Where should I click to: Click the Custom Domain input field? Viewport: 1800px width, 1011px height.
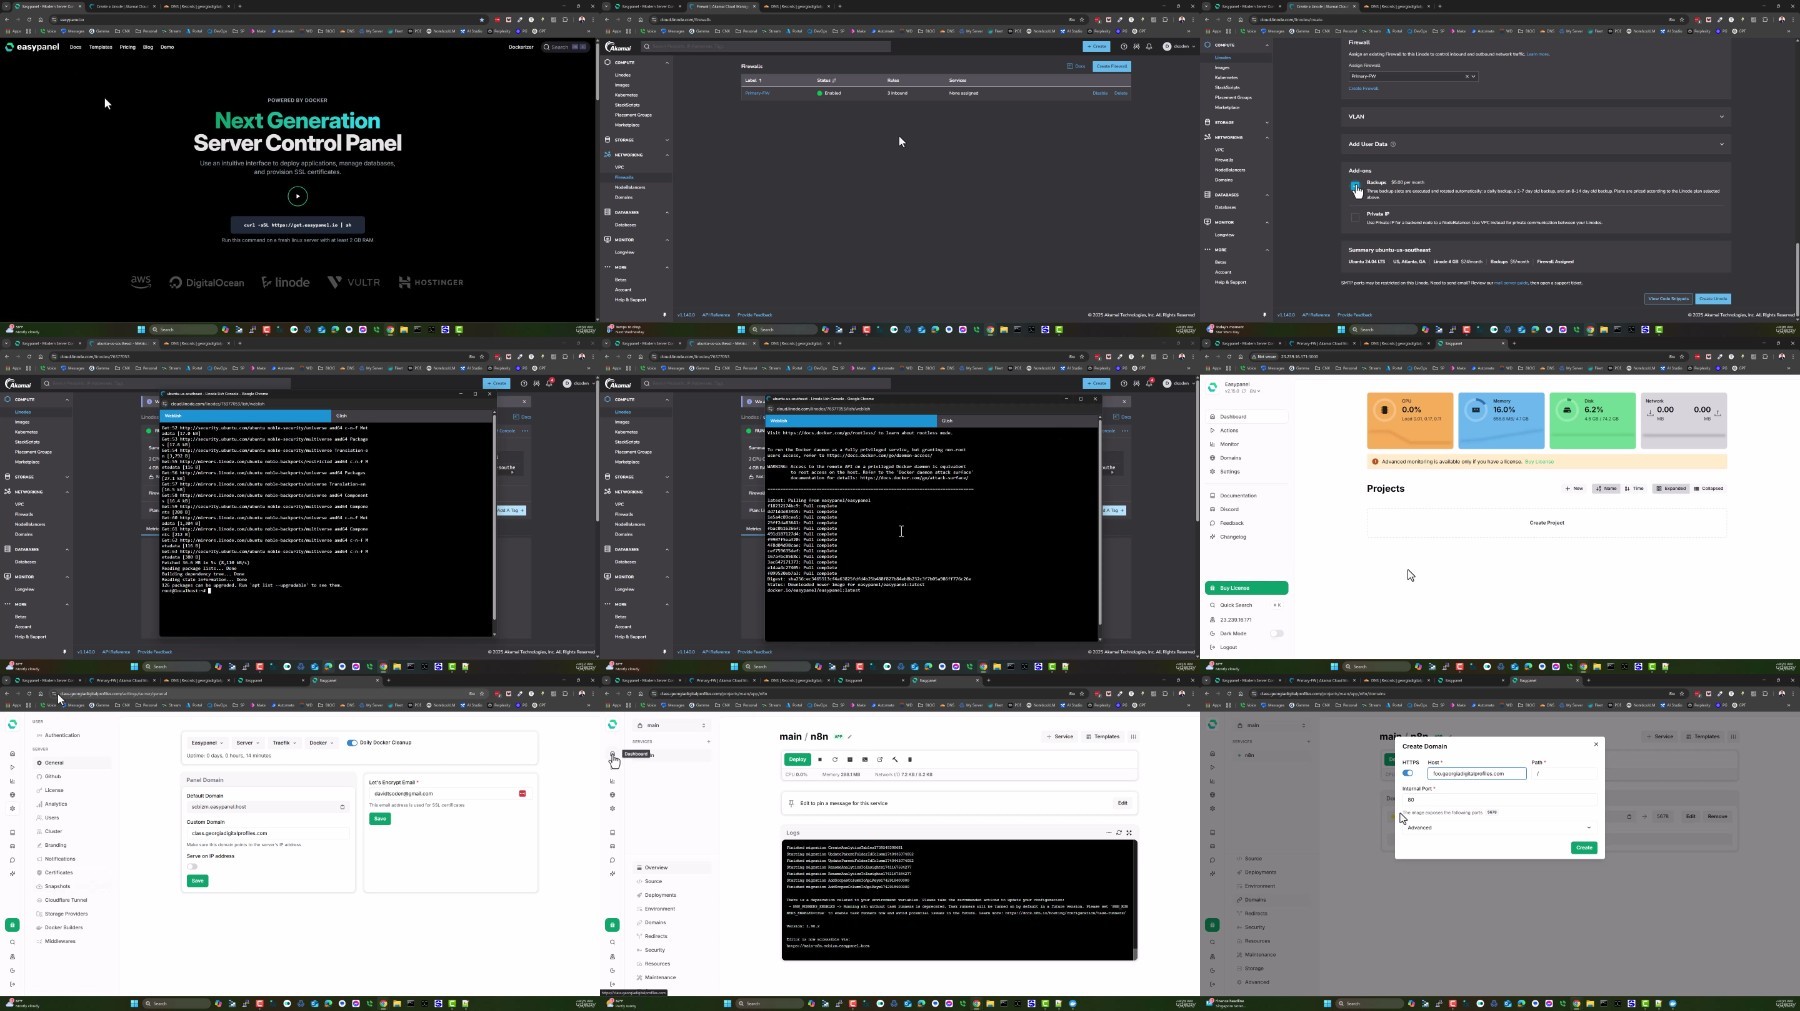click(x=267, y=833)
